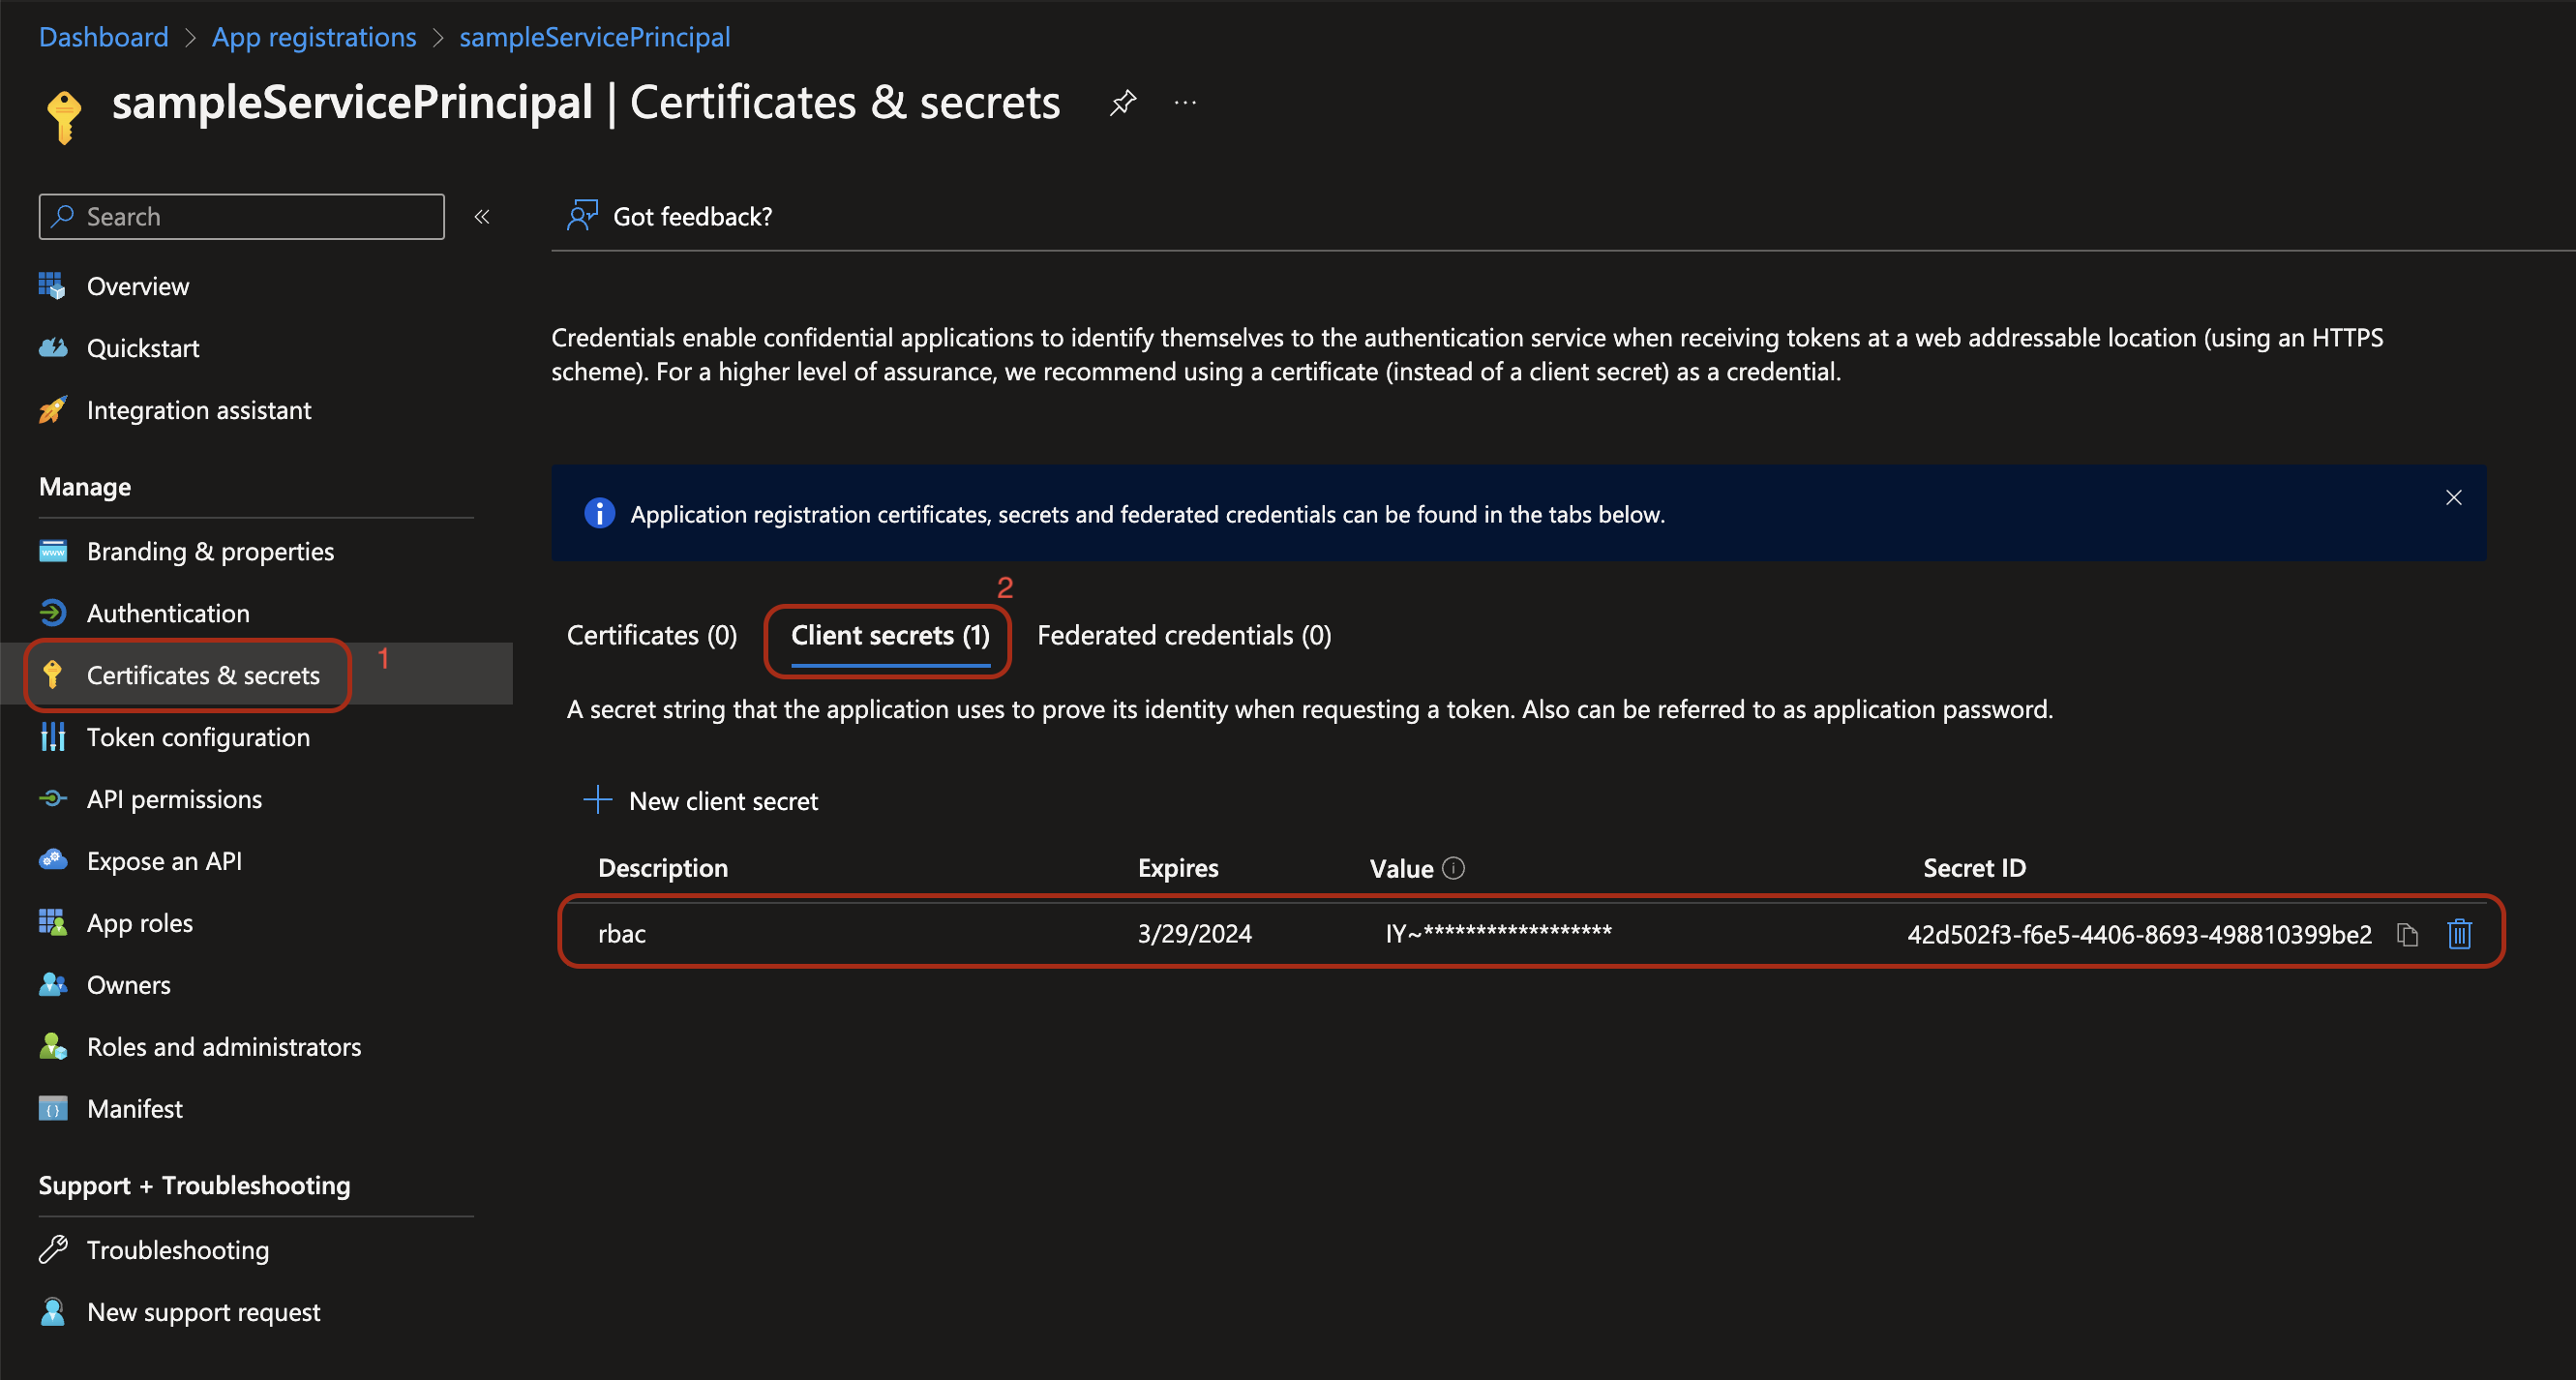Click the Secret ID 42d502f3 value
The height and width of the screenshot is (1380, 2576).
point(2140,935)
